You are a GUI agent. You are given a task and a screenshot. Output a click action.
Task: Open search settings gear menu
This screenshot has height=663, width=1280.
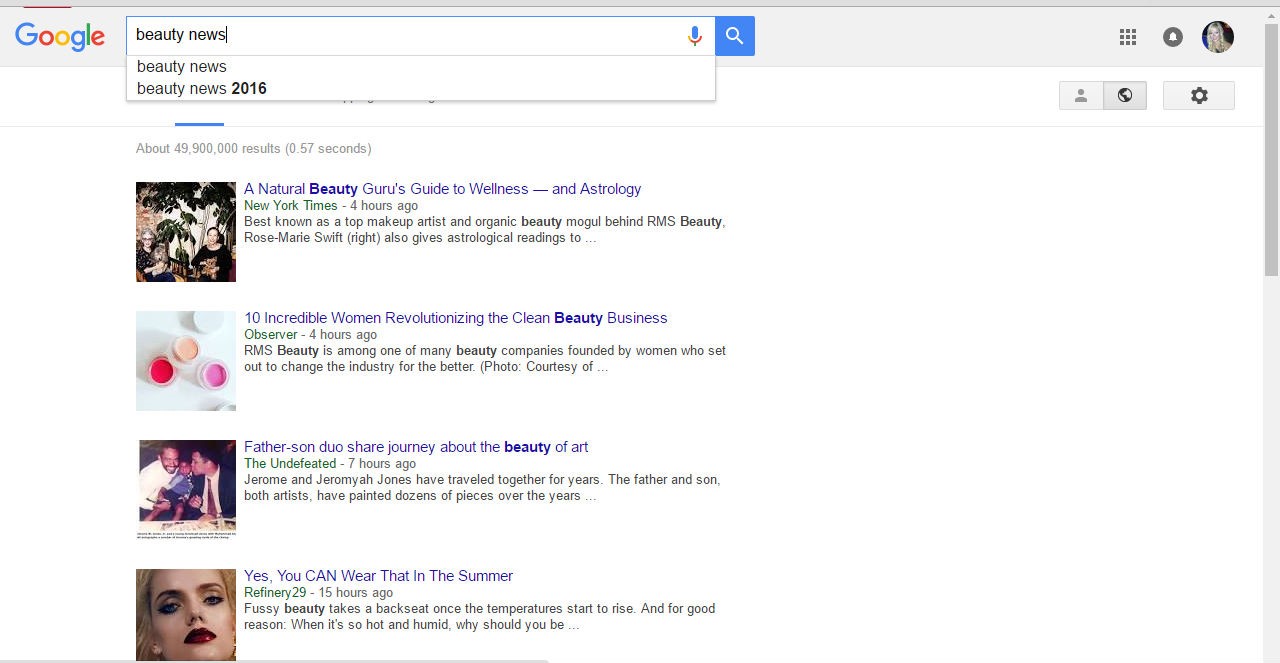point(1199,96)
